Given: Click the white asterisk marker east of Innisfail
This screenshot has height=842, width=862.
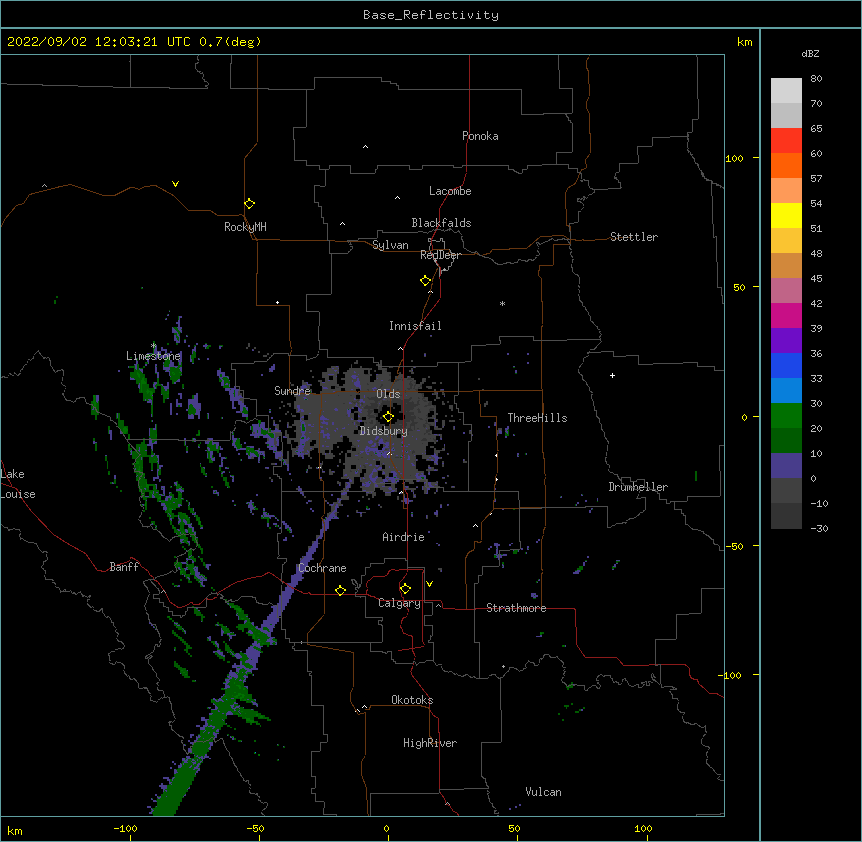Looking at the screenshot, I should [x=502, y=303].
